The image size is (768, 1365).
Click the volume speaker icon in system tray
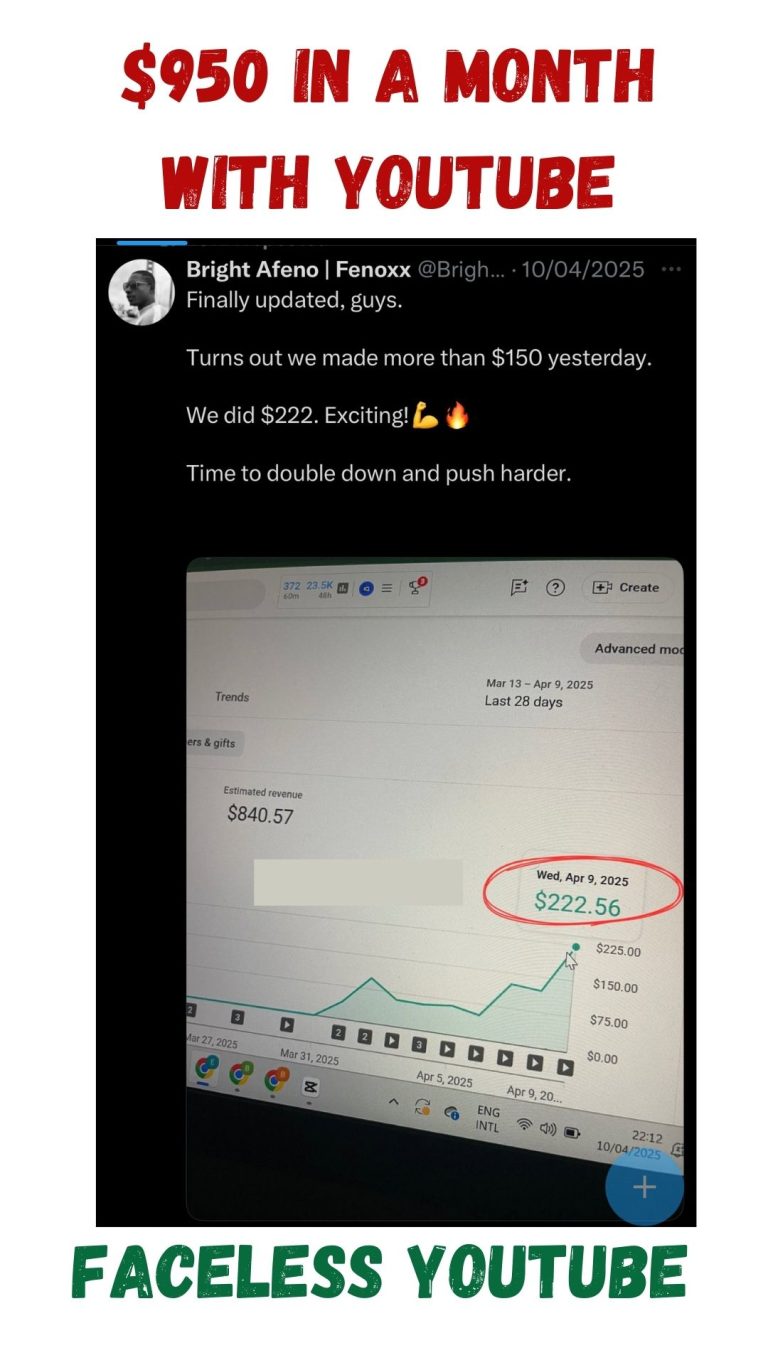548,1129
